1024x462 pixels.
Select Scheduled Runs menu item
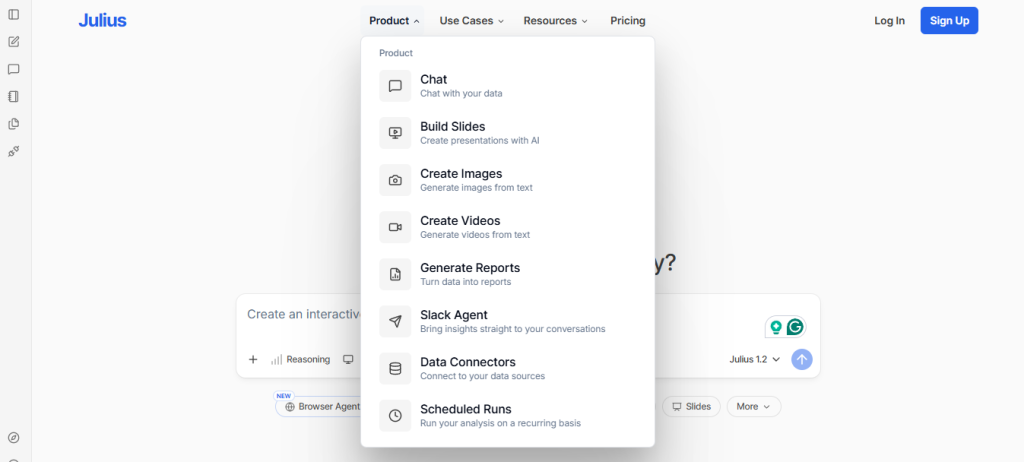click(507, 415)
